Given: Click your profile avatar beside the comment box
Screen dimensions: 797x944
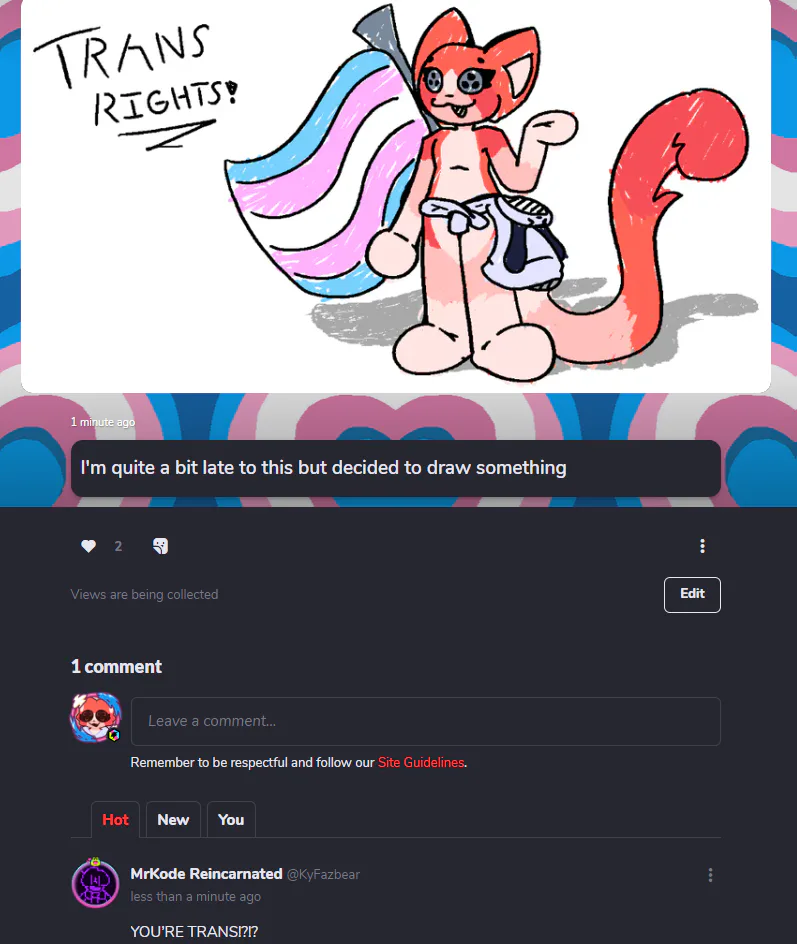Looking at the screenshot, I should click(x=96, y=717).
